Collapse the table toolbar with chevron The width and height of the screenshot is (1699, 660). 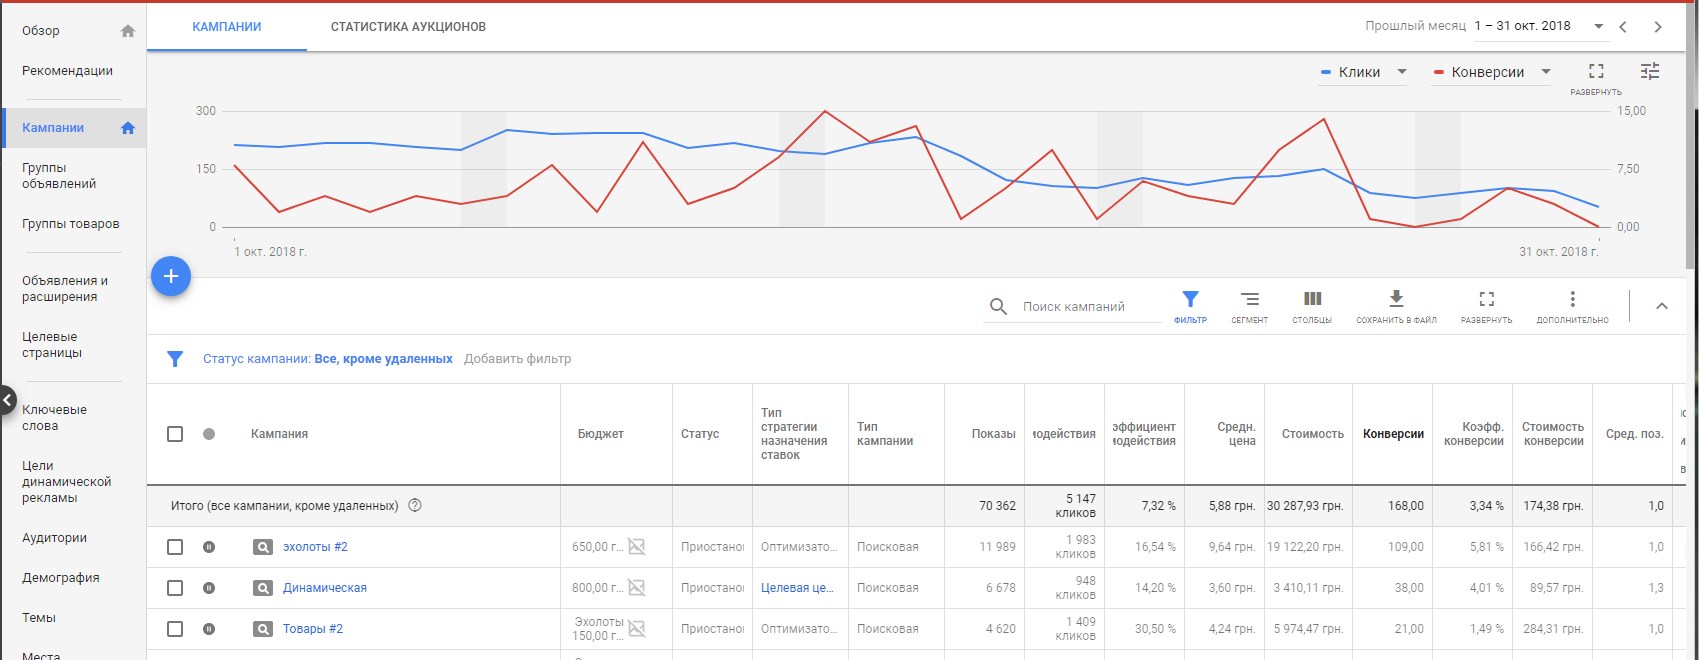[x=1662, y=306]
